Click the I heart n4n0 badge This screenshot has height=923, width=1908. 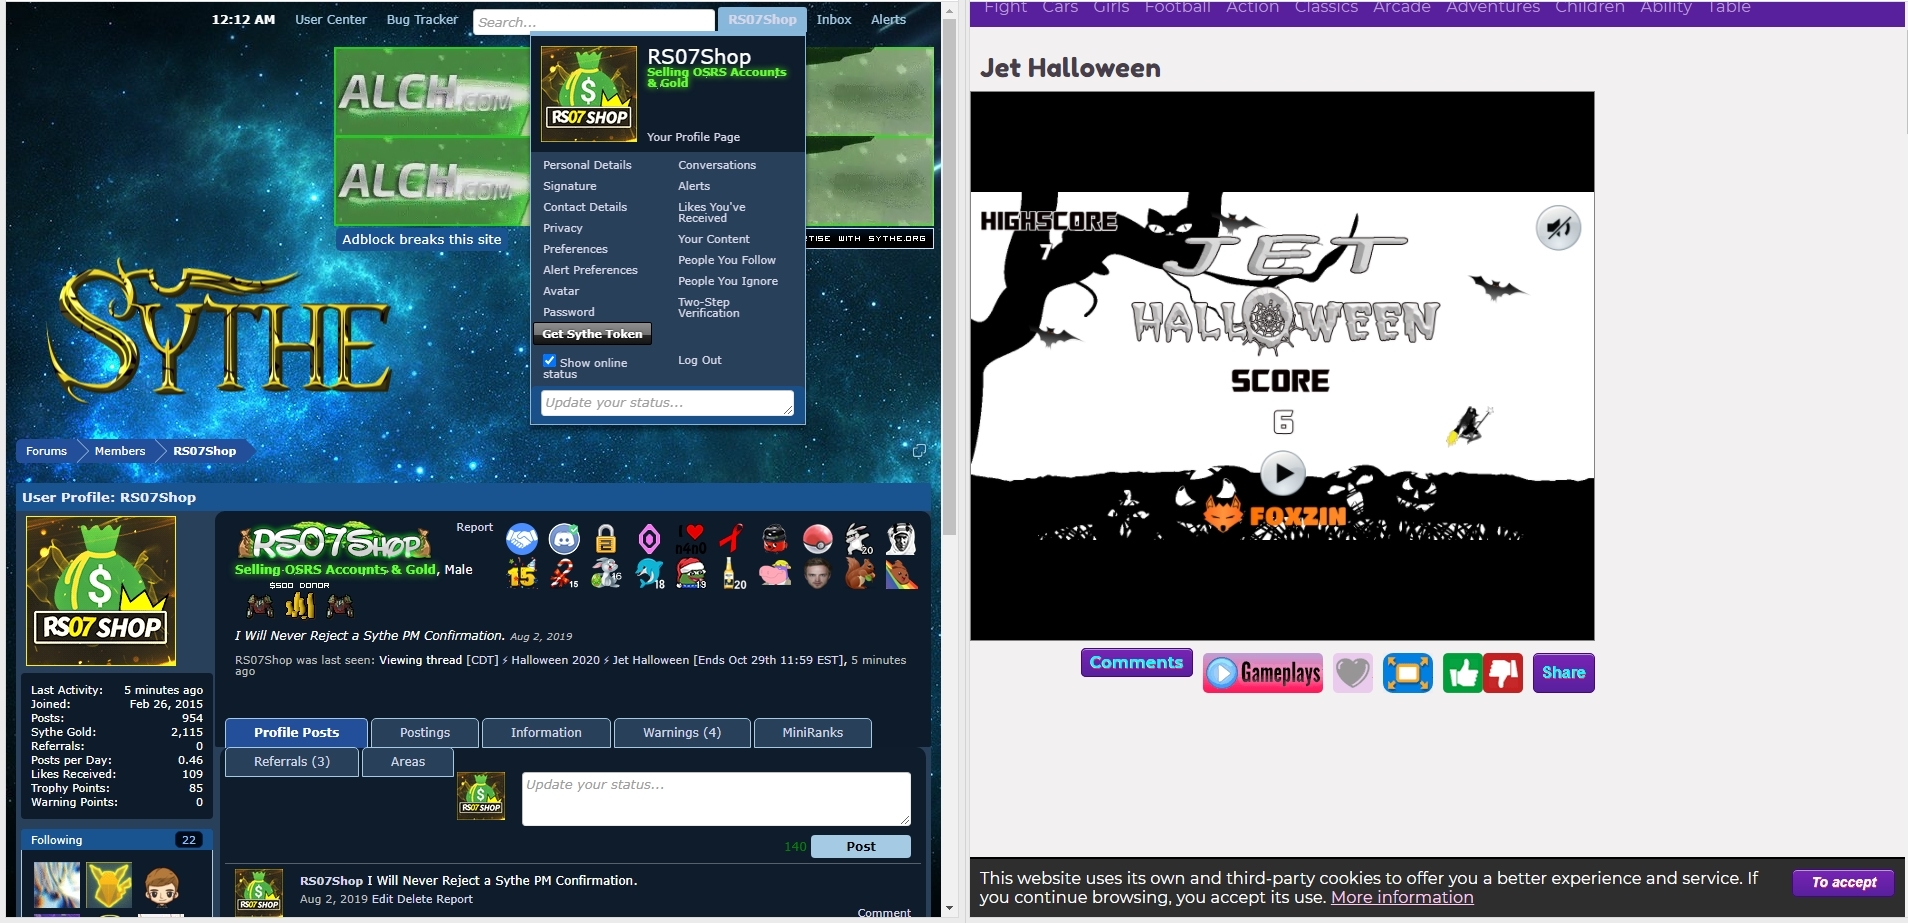691,539
